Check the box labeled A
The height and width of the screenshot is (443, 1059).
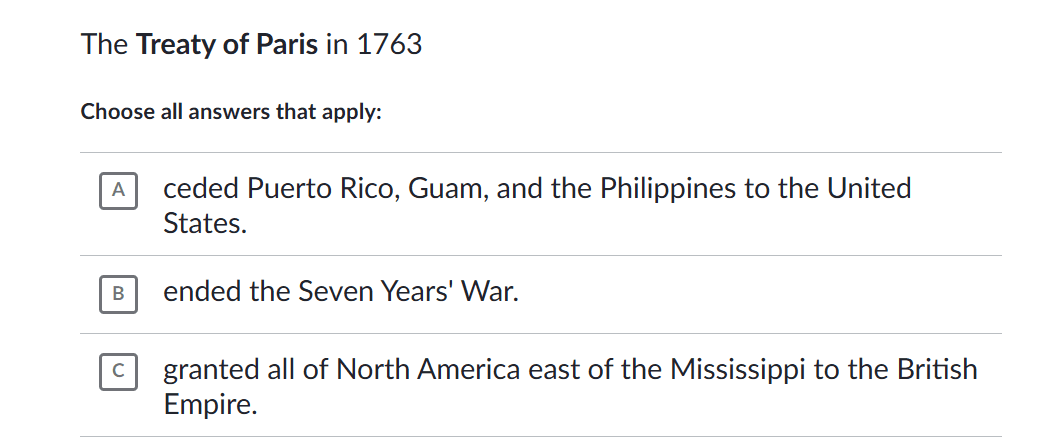pos(119,189)
